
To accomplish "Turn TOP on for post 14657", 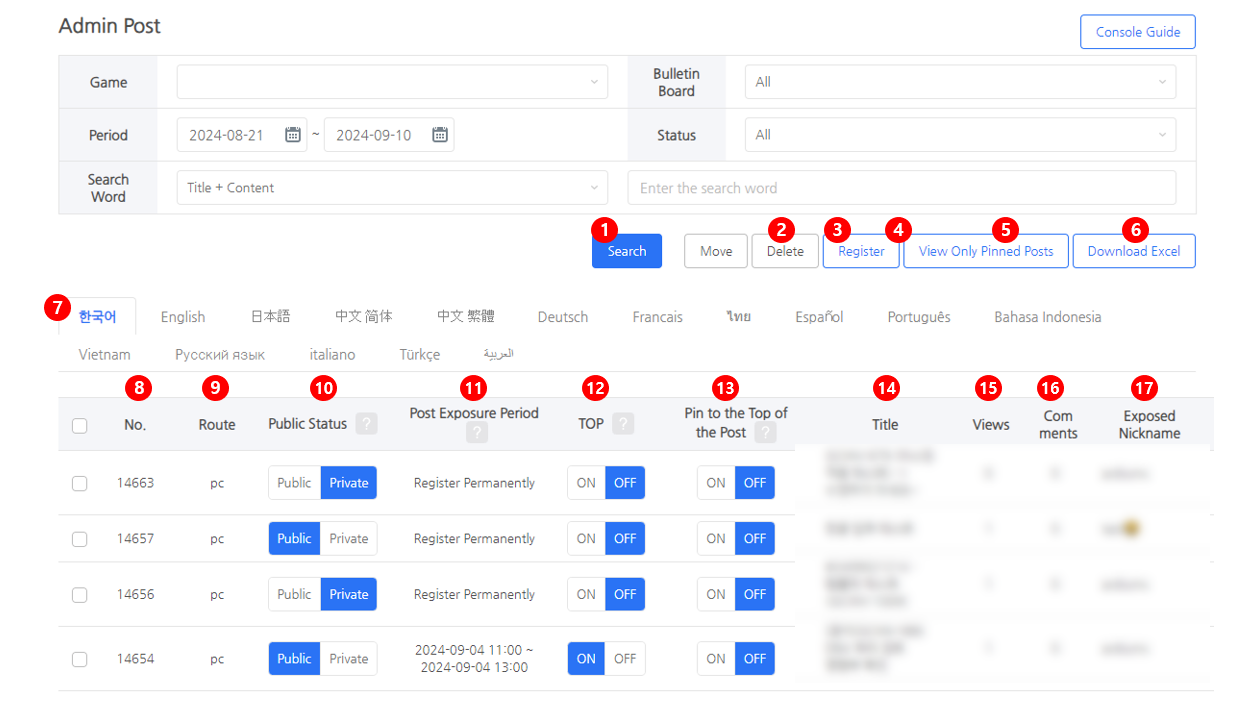I will (586, 539).
